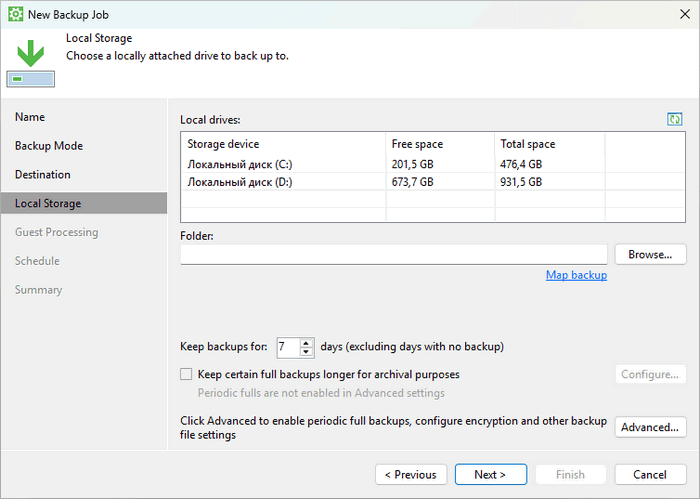Go to the Backup Mode step
Viewport: 700px width, 499px height.
pyautogui.click(x=49, y=146)
